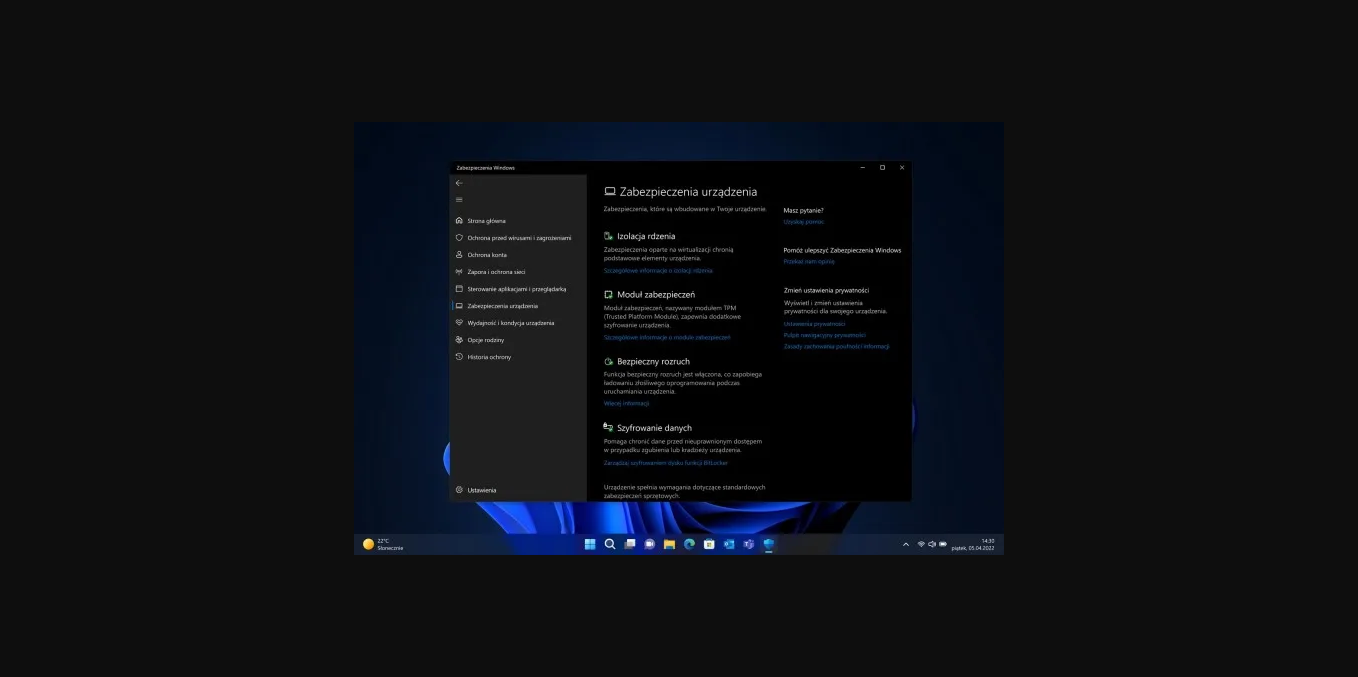The width and height of the screenshot is (1358, 677).
Task: Open File Explorer from the taskbar
Action: click(669, 544)
